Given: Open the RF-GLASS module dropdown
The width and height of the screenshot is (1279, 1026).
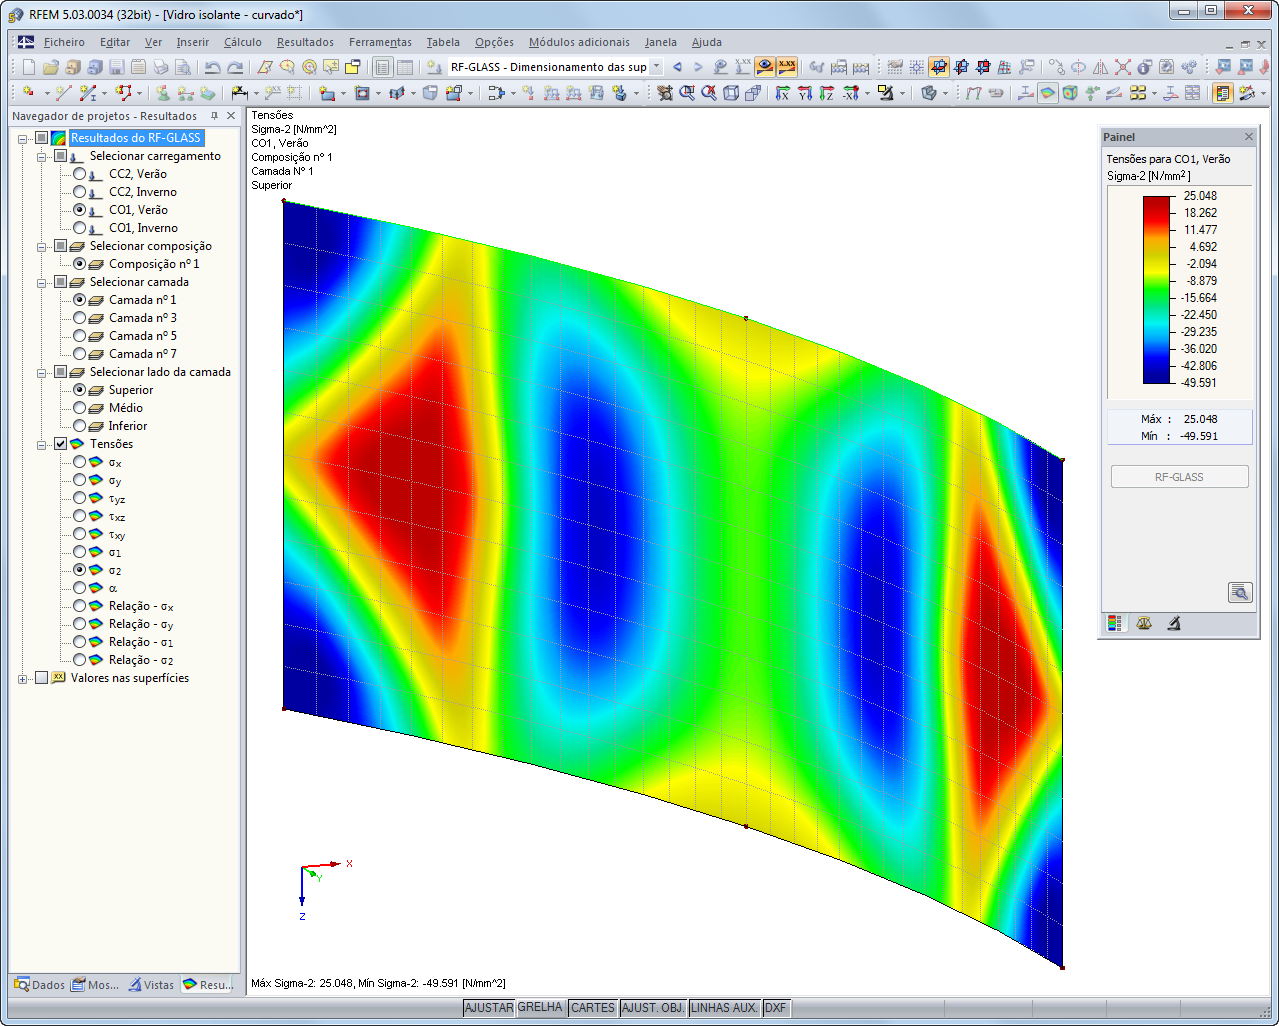Looking at the screenshot, I should [655, 67].
